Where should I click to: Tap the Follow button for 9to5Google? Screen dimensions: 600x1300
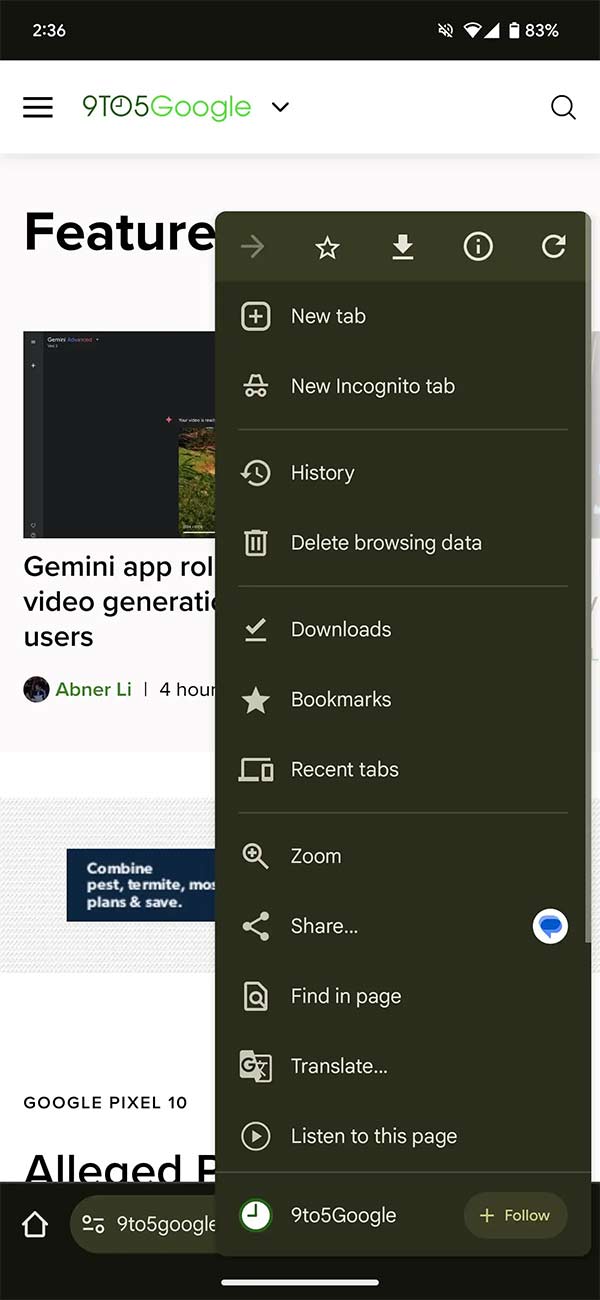(515, 1215)
